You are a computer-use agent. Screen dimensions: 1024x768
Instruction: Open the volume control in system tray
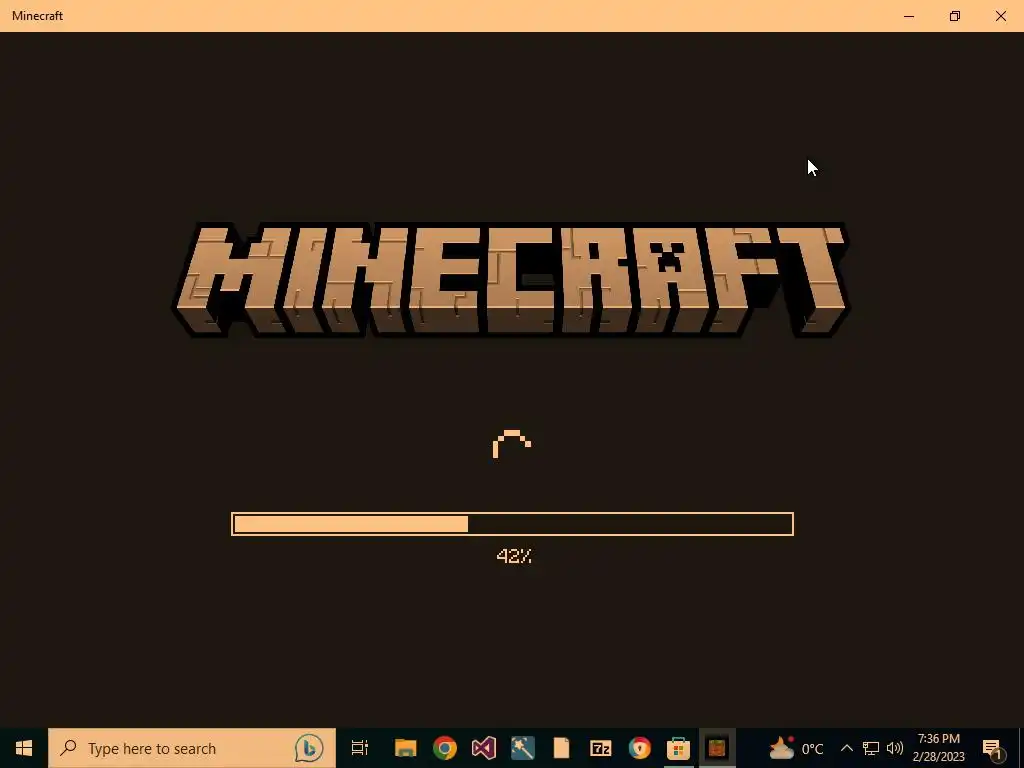pos(895,748)
